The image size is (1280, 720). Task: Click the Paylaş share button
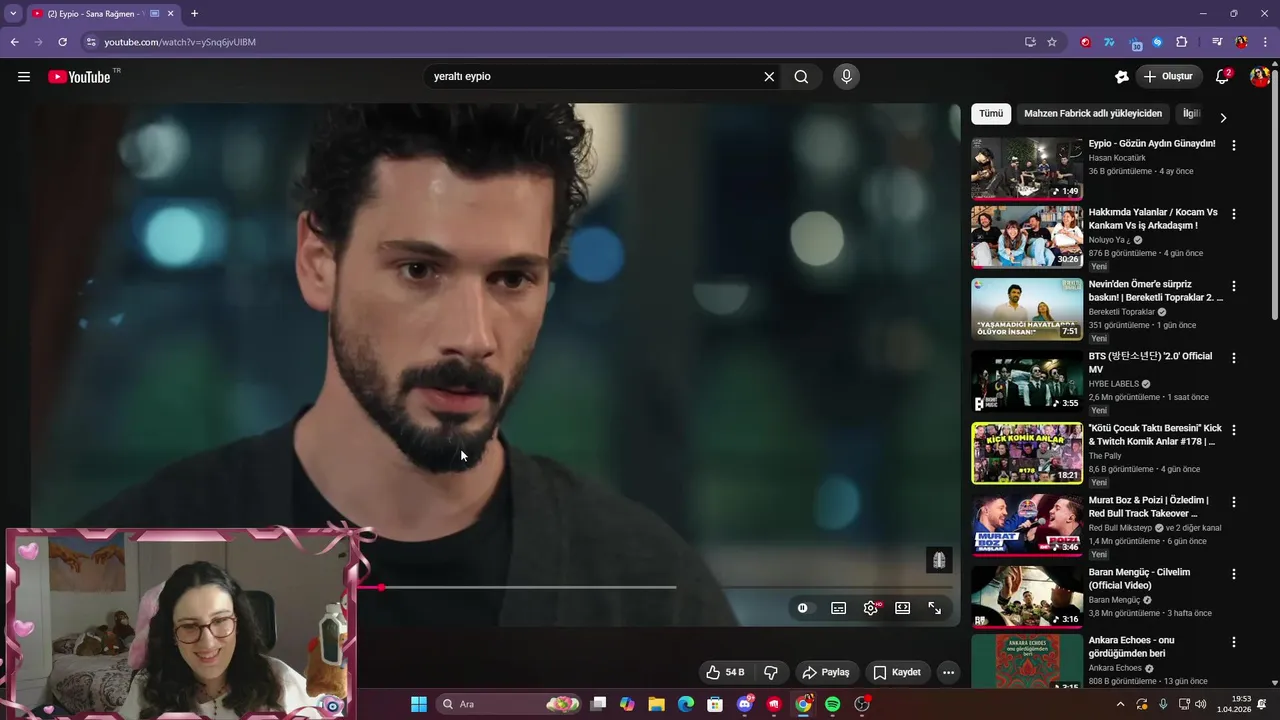pyautogui.click(x=826, y=672)
